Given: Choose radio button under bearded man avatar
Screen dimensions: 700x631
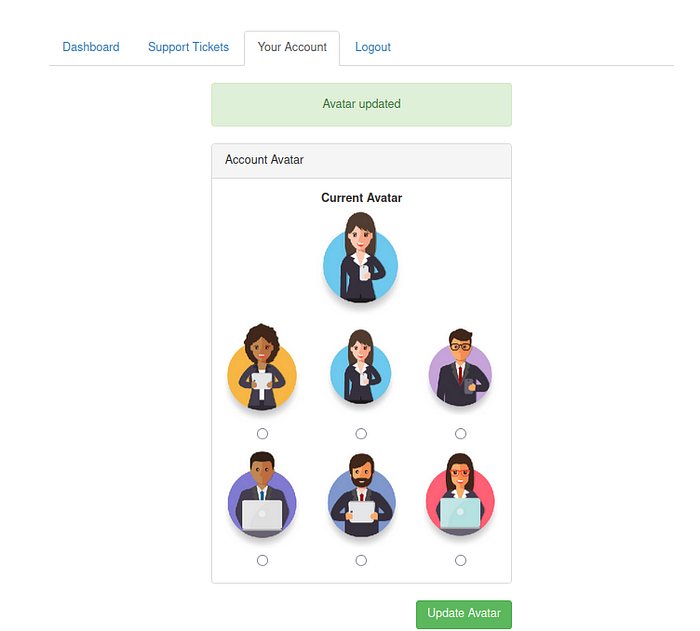Looking at the screenshot, I should pos(361,560).
